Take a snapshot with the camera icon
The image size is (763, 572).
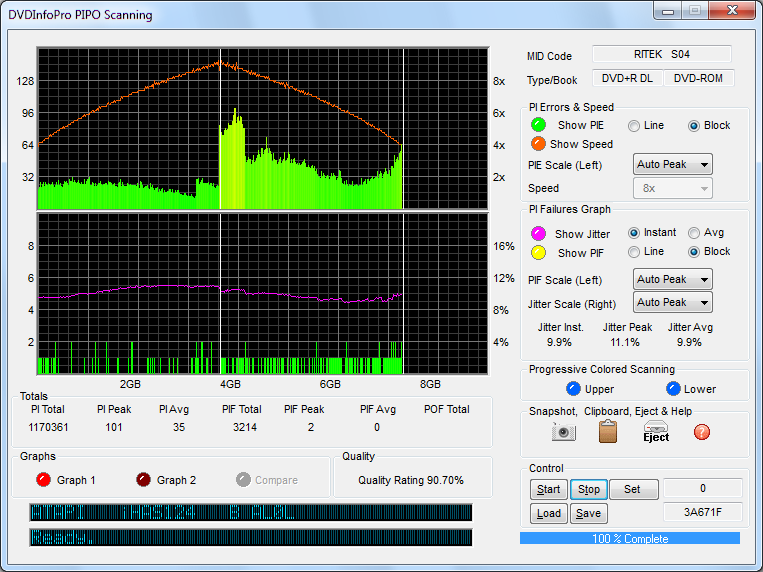(x=563, y=432)
